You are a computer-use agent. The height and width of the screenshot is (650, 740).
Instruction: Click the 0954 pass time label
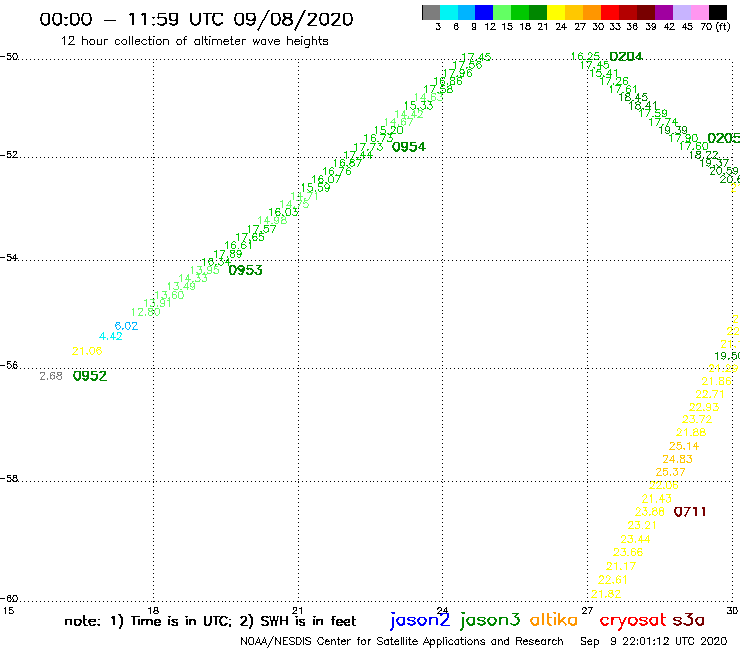pos(409,147)
